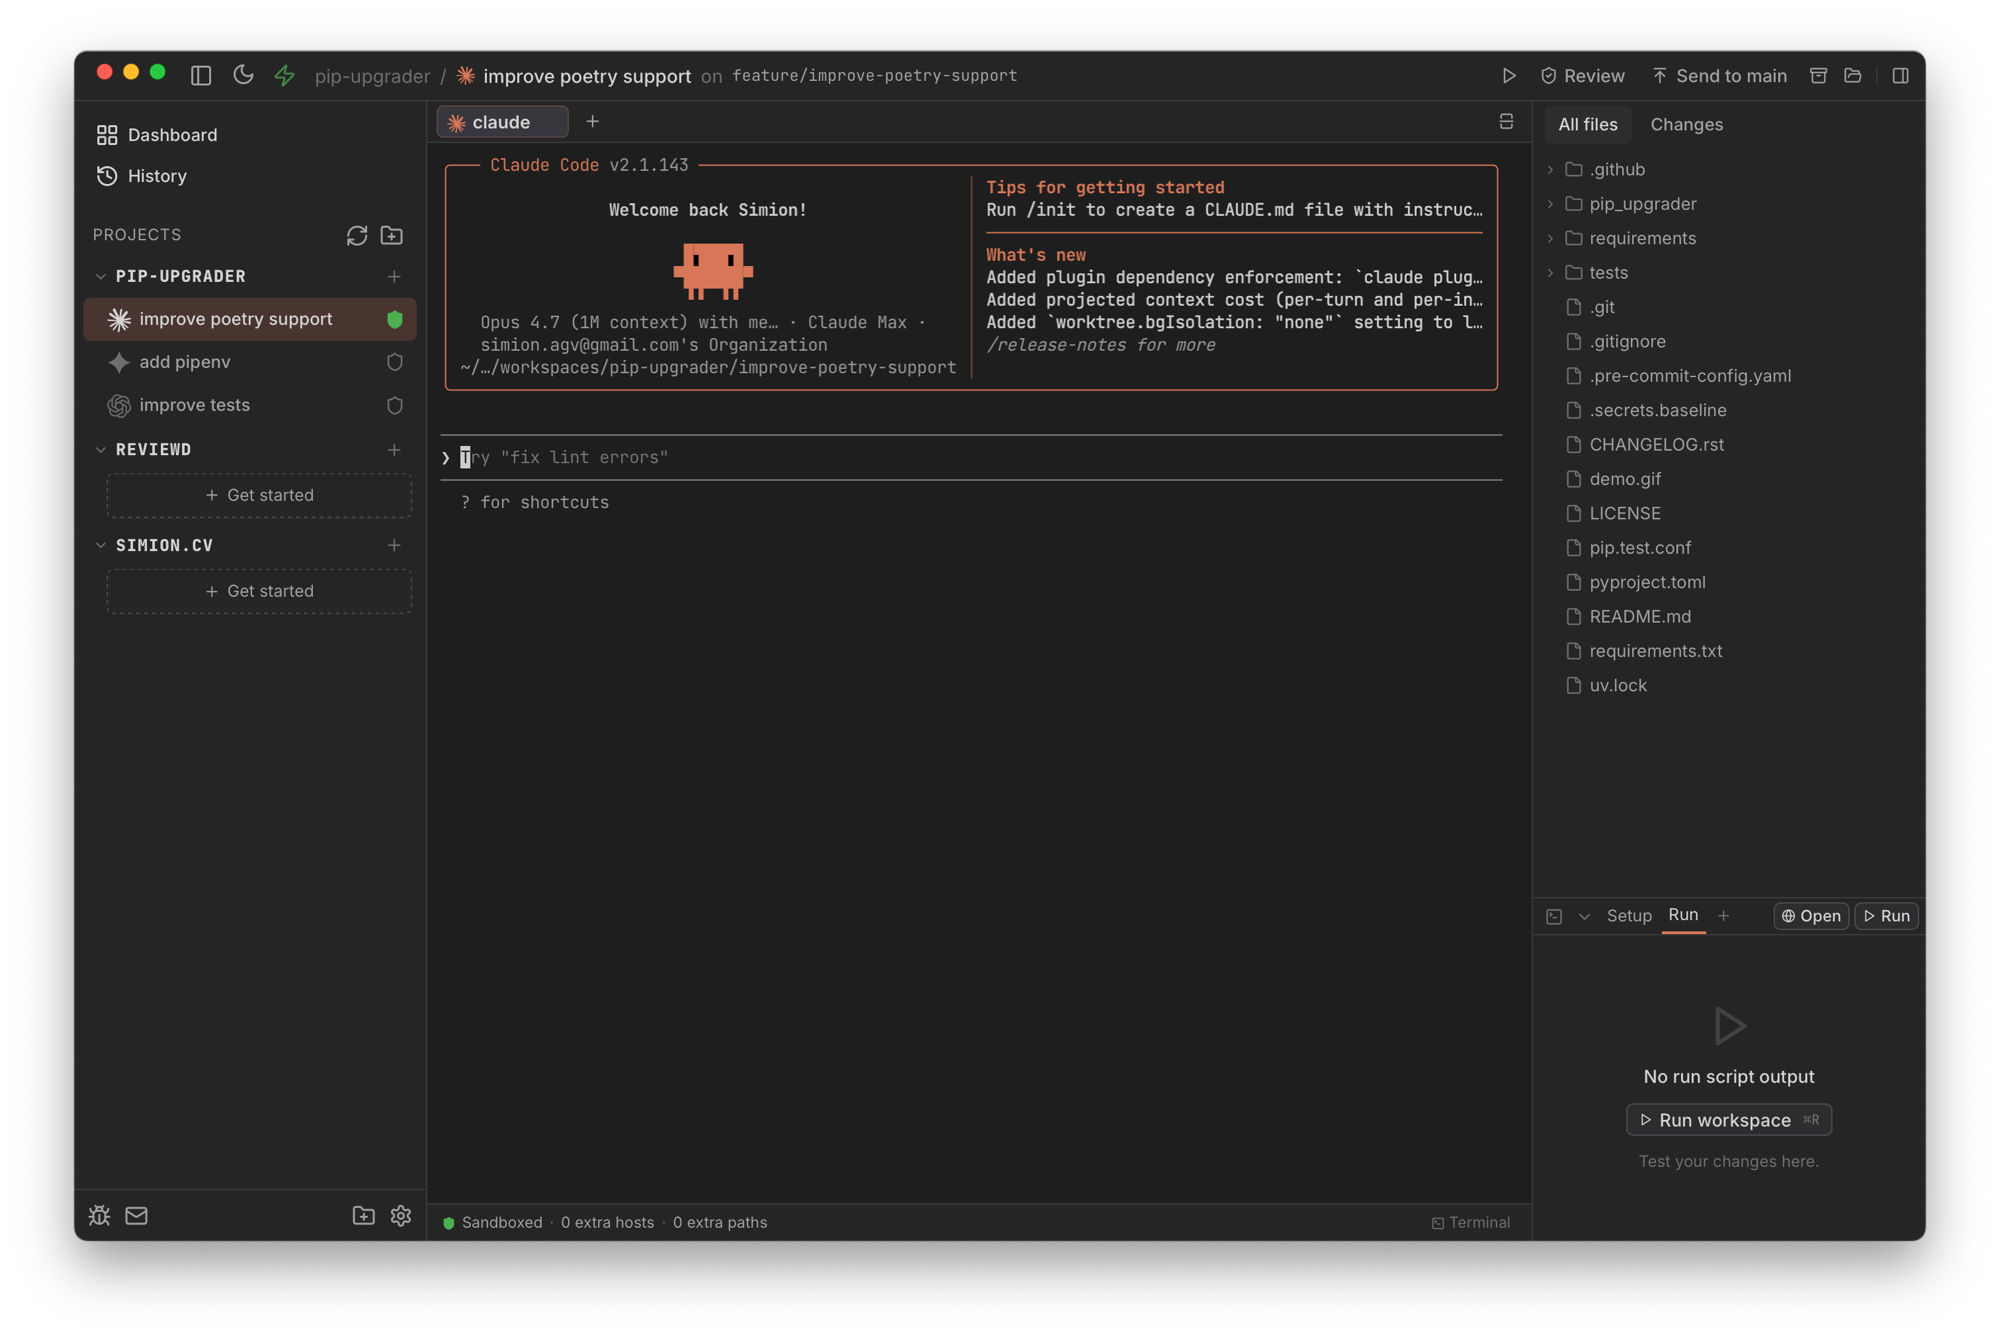Collapse the REVIEWD project

pyautogui.click(x=101, y=450)
